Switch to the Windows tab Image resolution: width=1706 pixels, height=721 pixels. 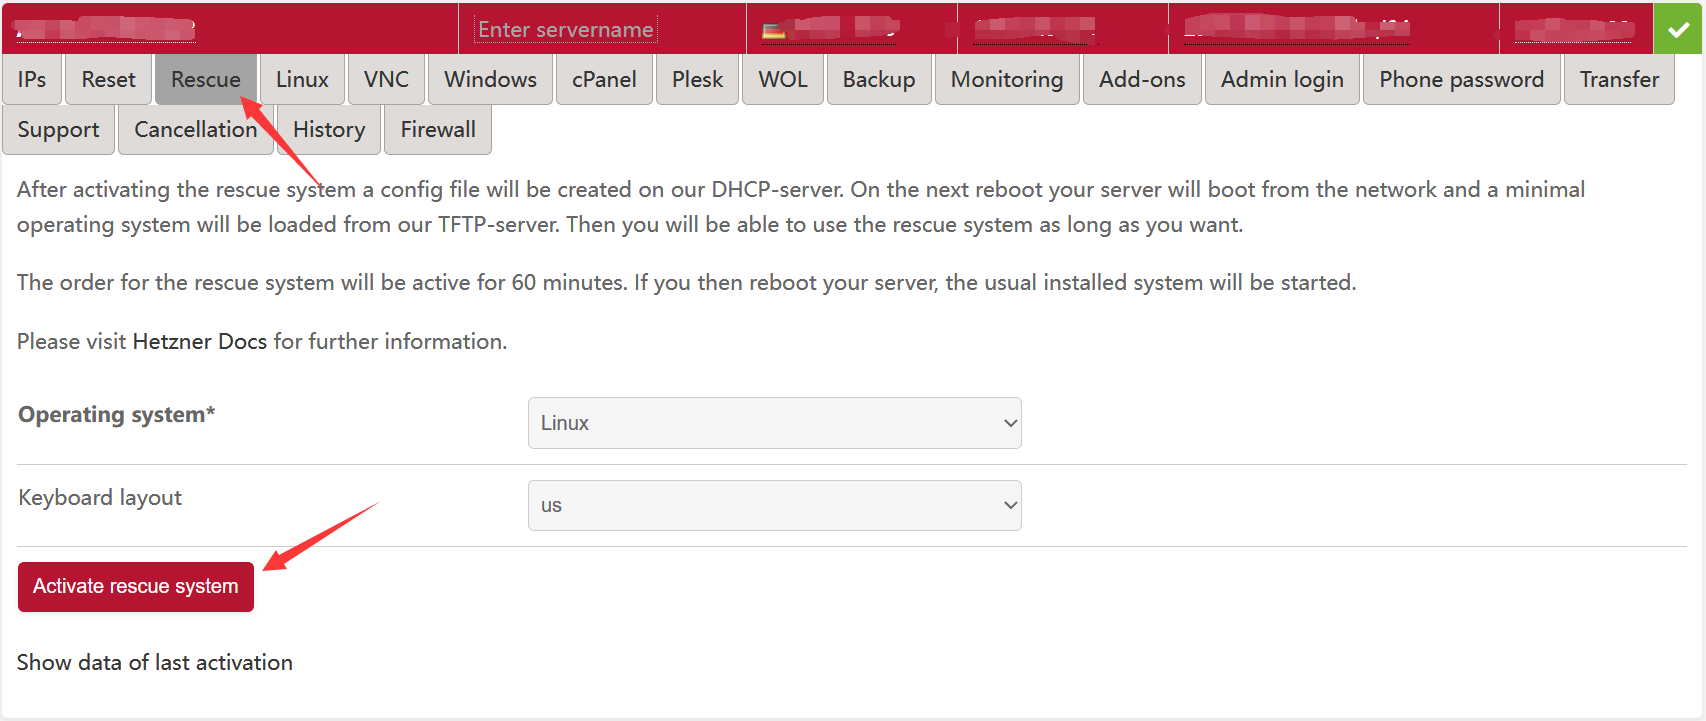[490, 80]
